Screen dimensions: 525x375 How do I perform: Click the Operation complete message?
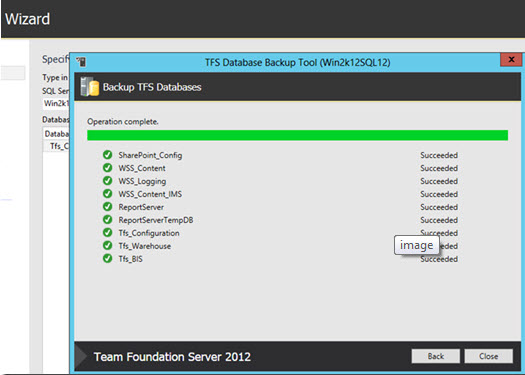[123, 122]
